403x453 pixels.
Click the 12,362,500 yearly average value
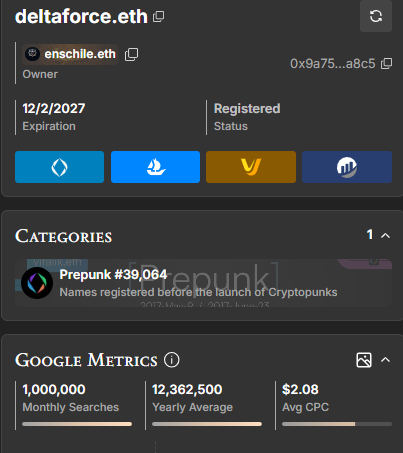pos(187,389)
